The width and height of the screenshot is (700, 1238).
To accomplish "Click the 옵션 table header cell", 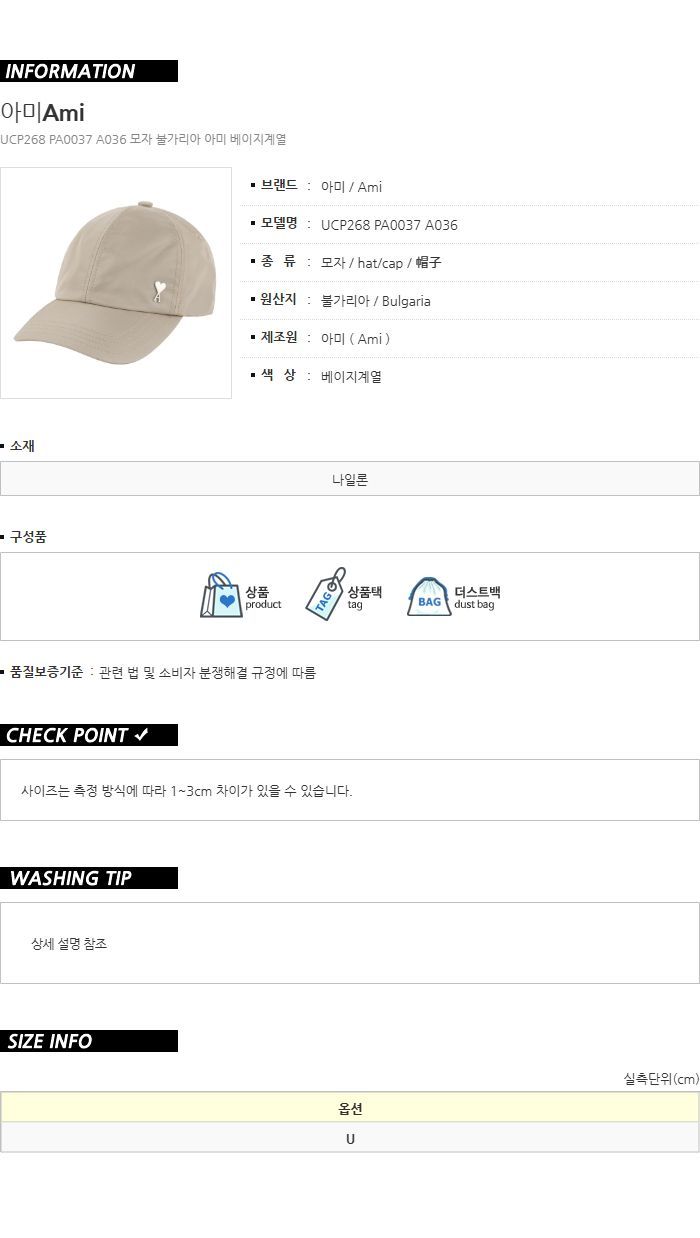I will point(350,1108).
